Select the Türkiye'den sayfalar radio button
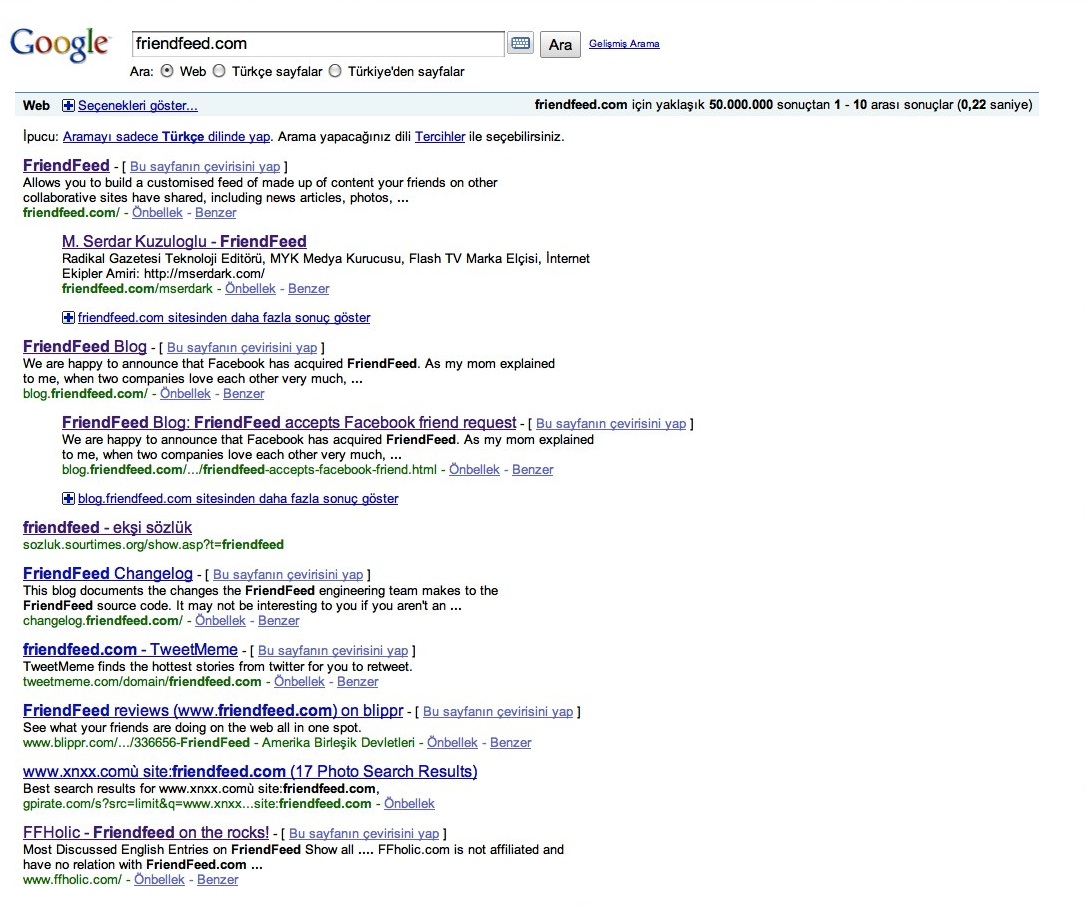The height and width of the screenshot is (906, 1086). pos(335,71)
